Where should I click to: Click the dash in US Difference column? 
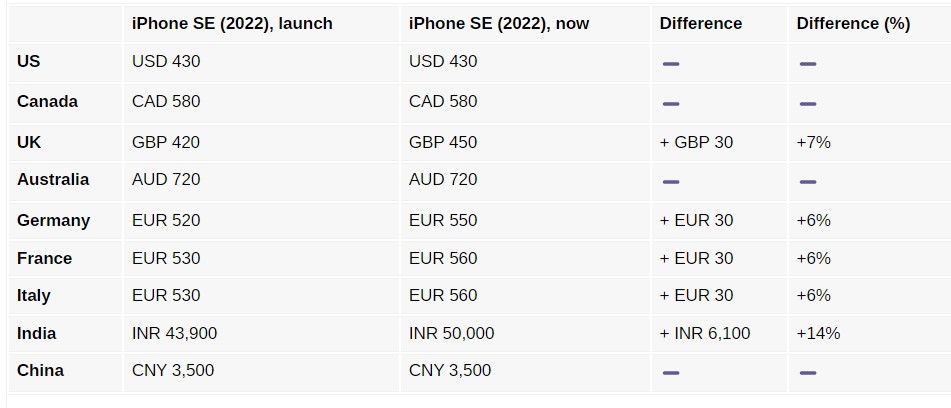pyautogui.click(x=671, y=63)
